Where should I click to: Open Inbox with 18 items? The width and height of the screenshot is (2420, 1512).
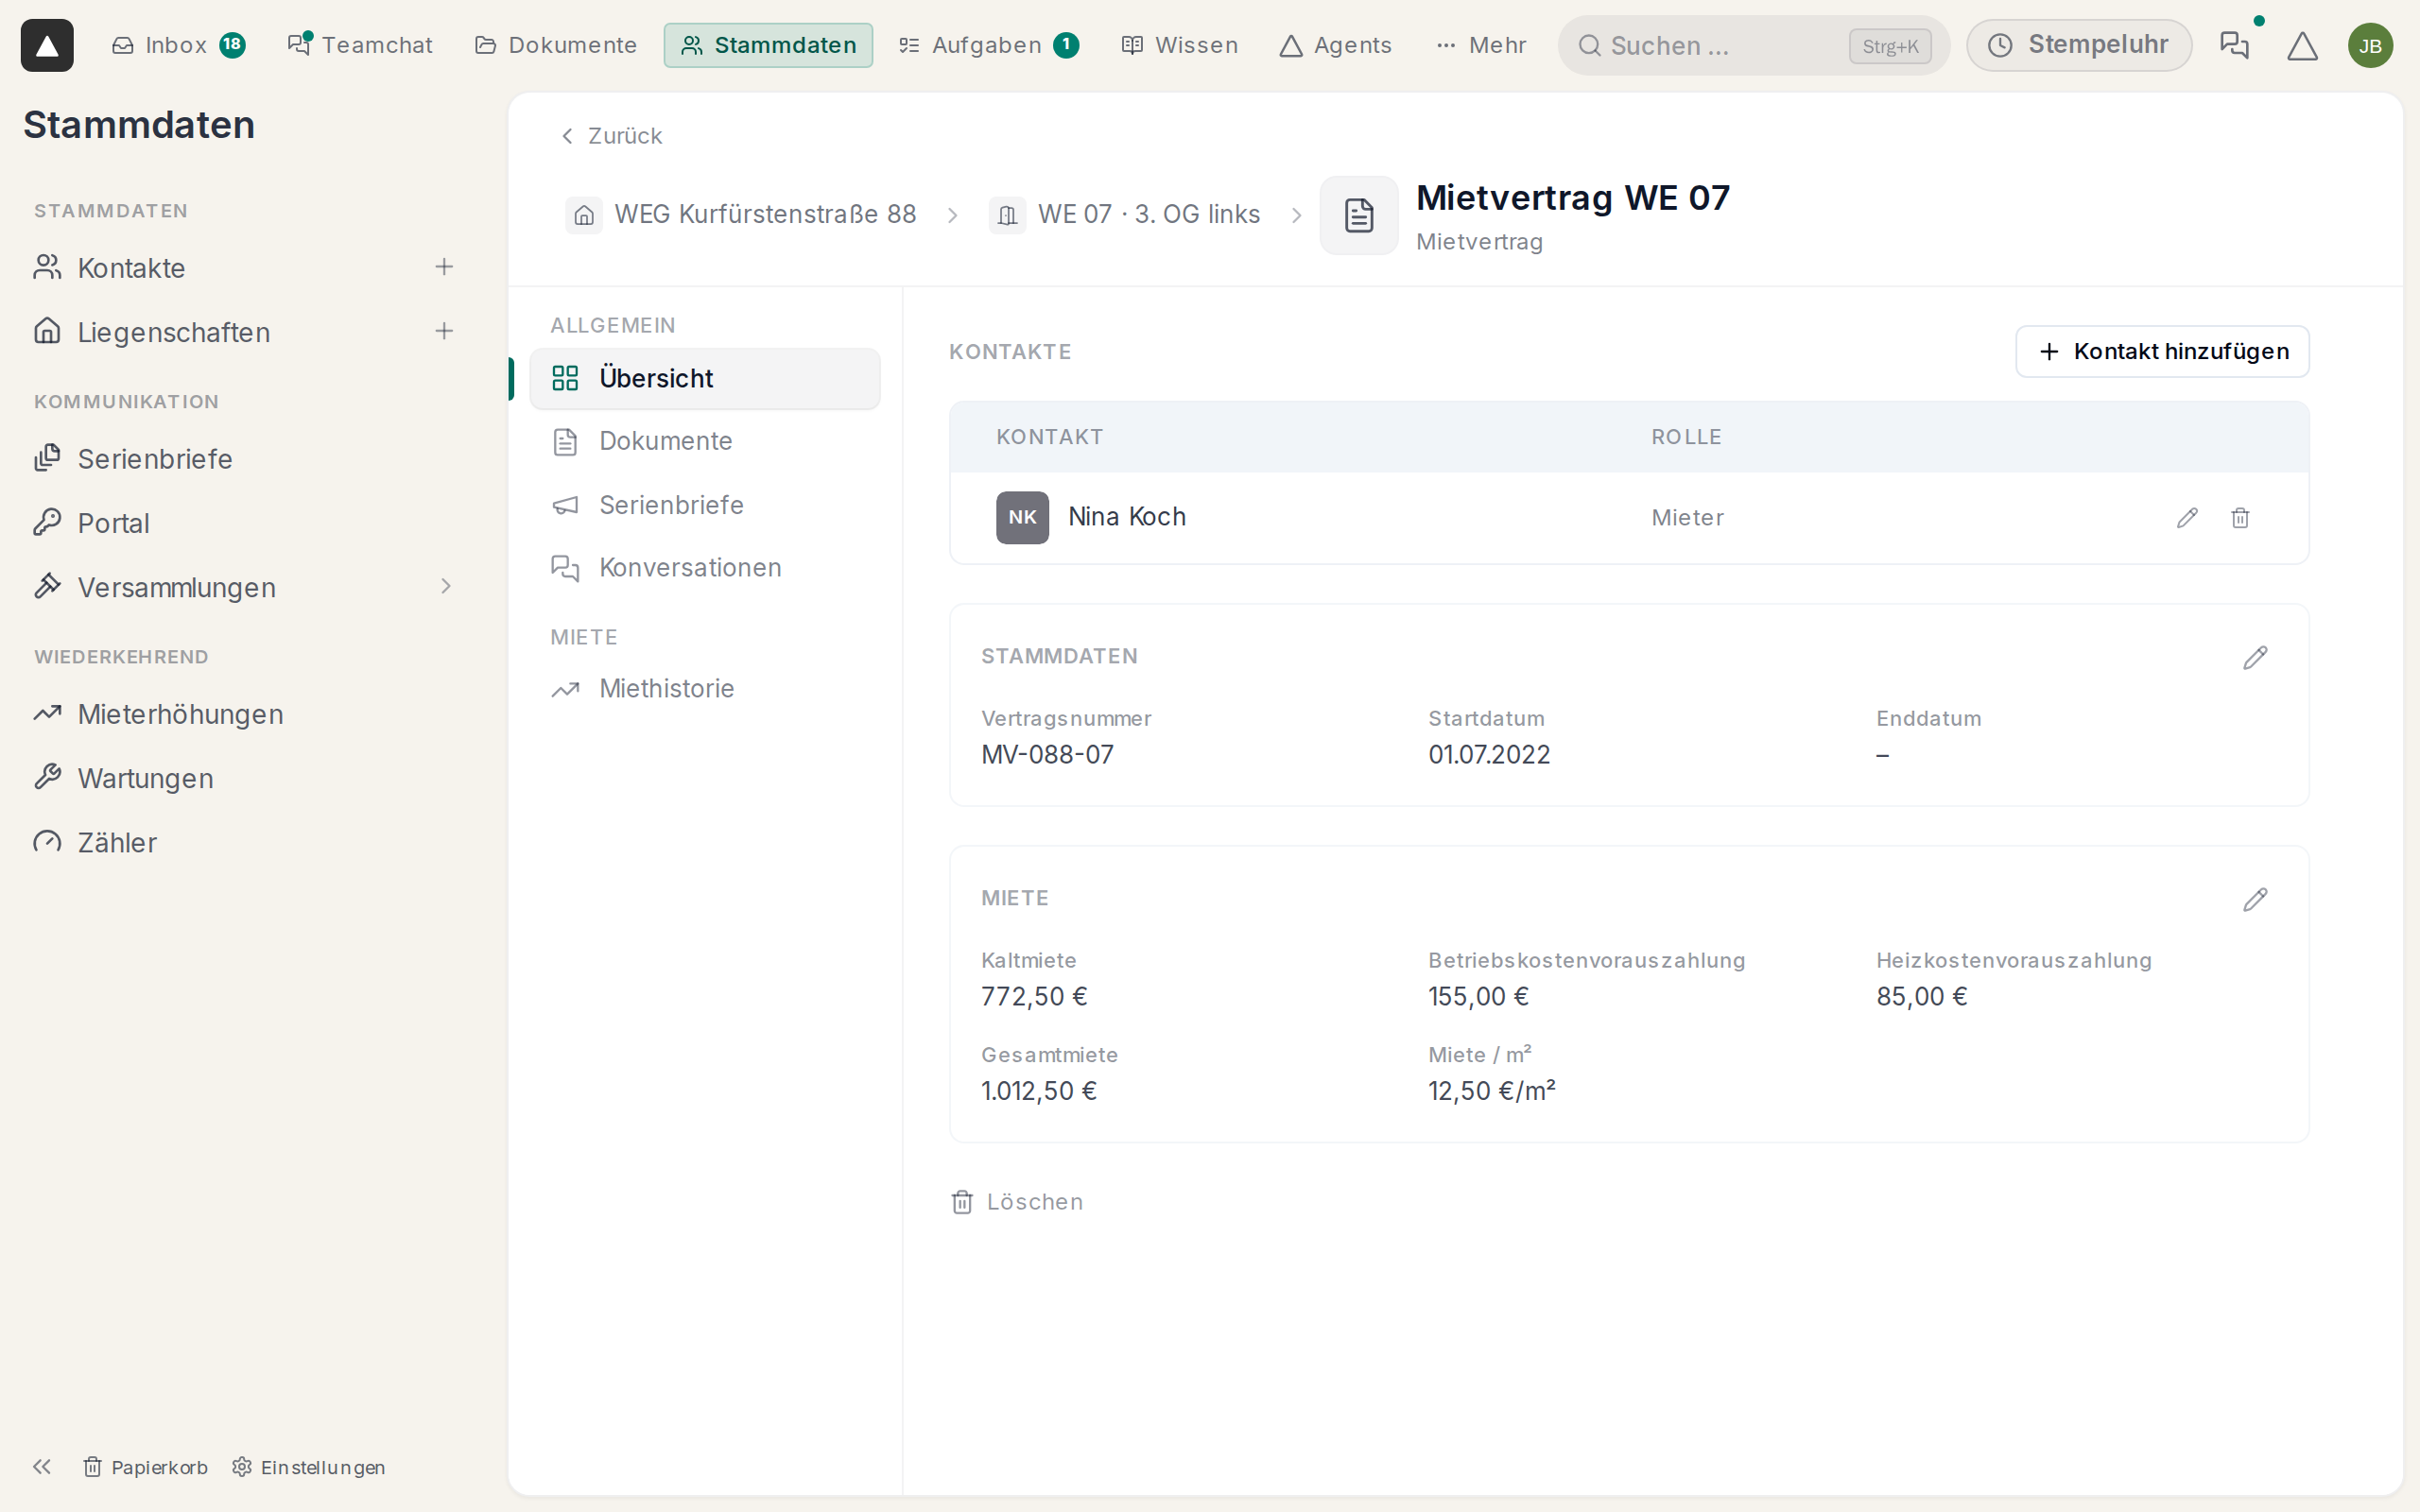[178, 45]
